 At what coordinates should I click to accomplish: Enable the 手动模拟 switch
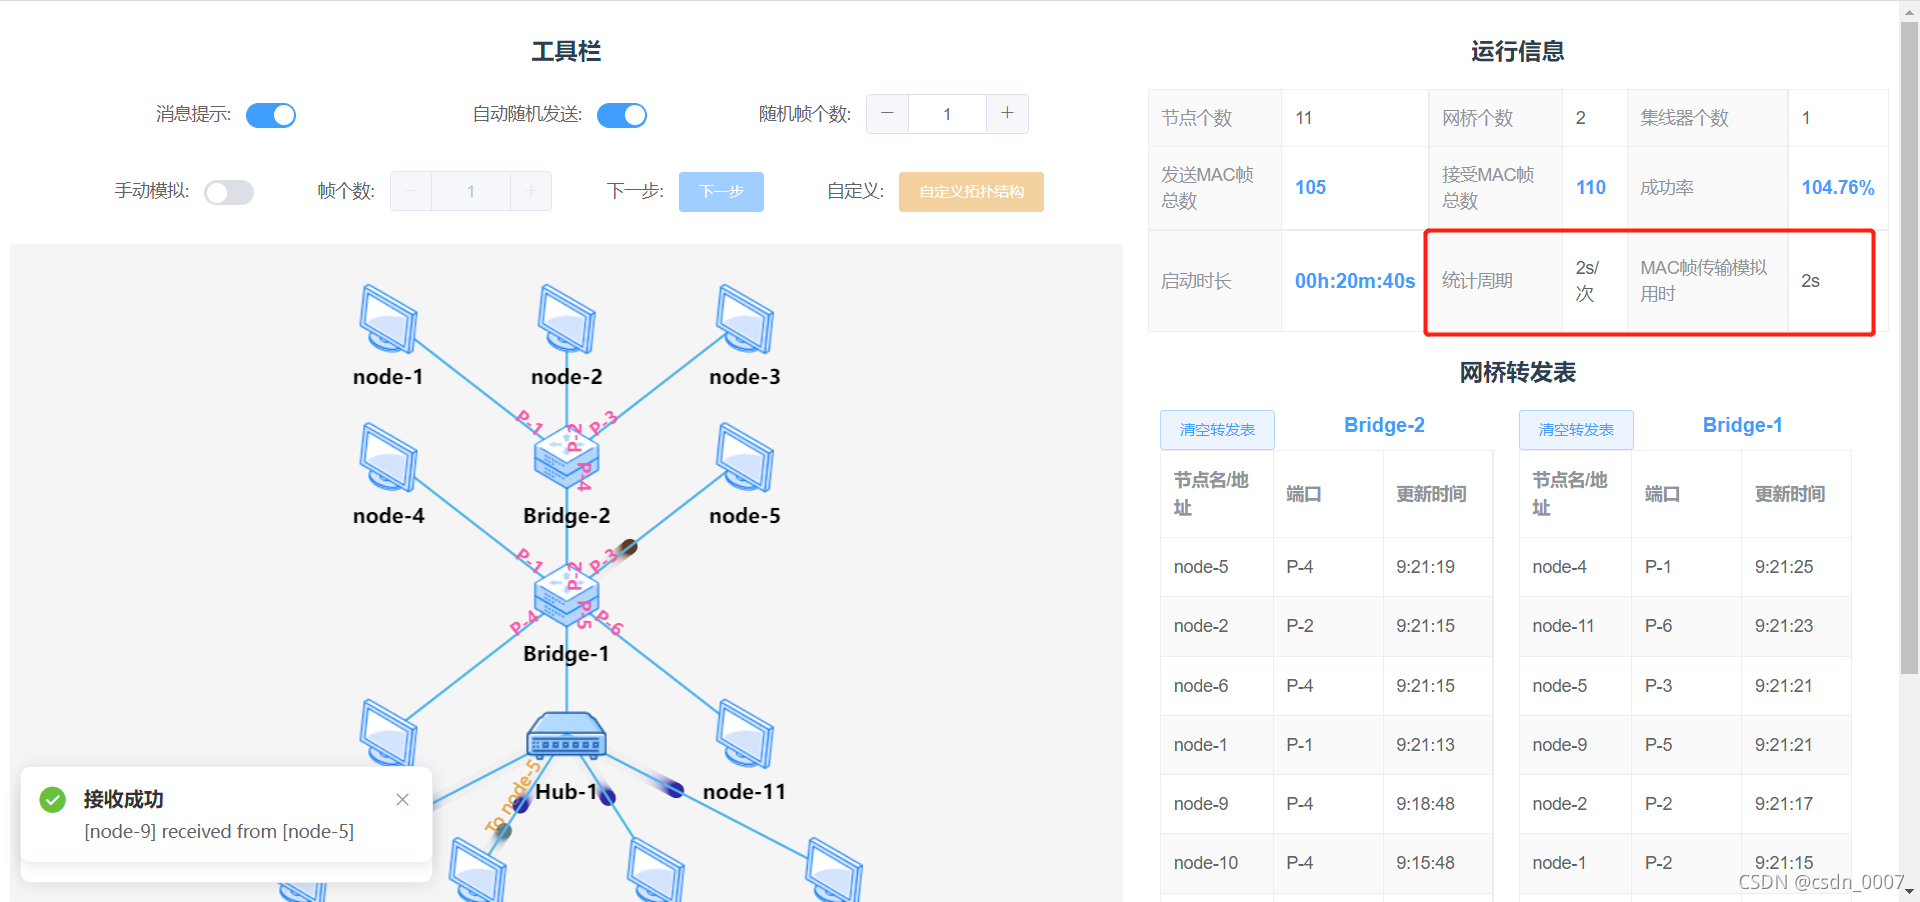pos(229,192)
